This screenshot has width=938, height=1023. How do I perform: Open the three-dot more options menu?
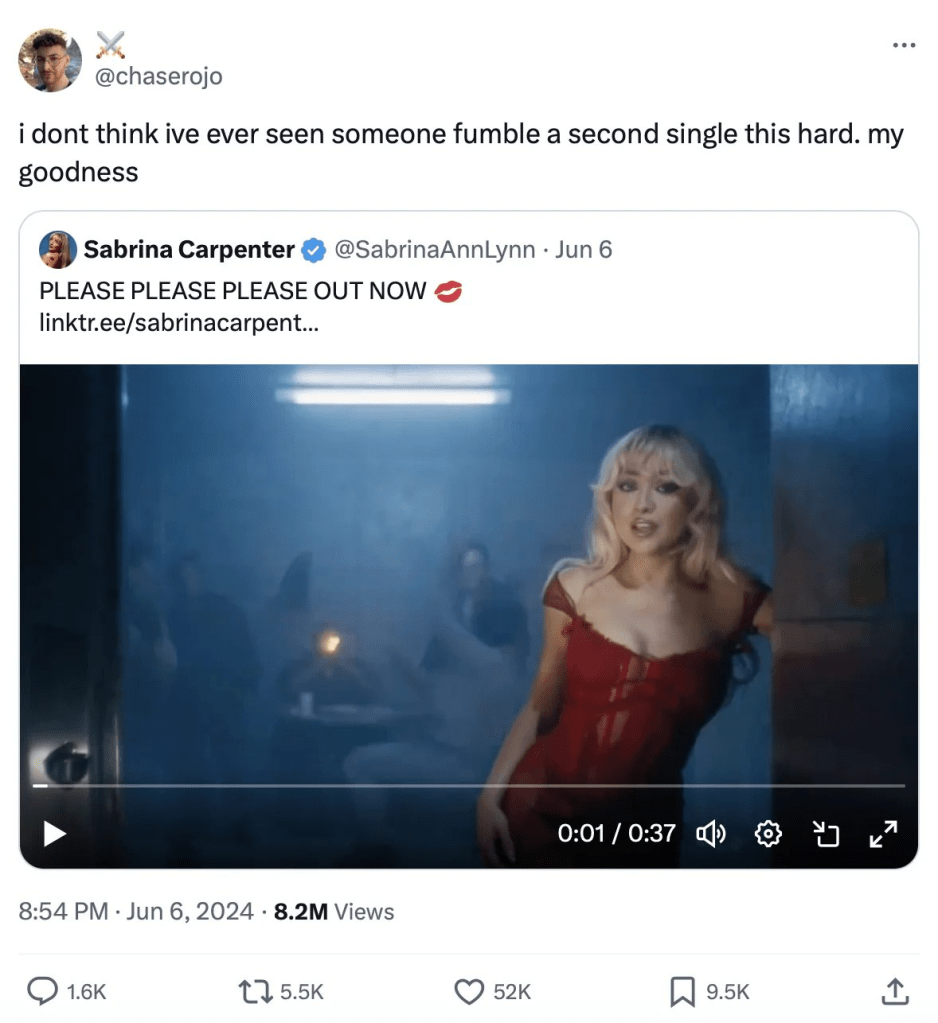point(903,45)
